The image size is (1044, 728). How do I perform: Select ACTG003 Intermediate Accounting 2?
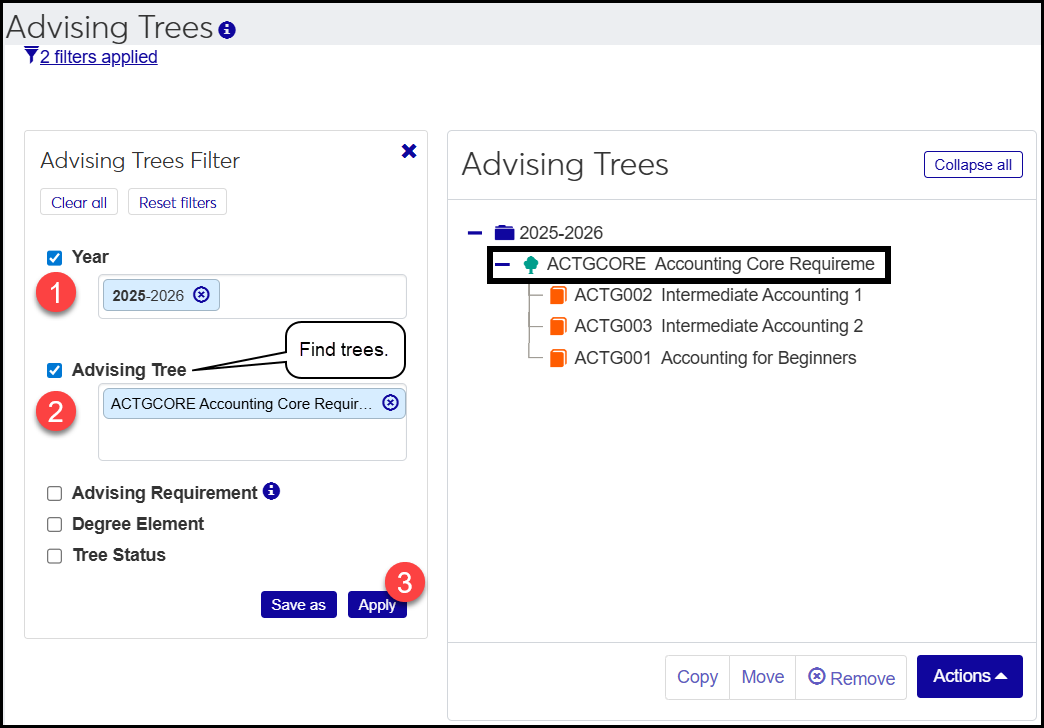(x=718, y=326)
